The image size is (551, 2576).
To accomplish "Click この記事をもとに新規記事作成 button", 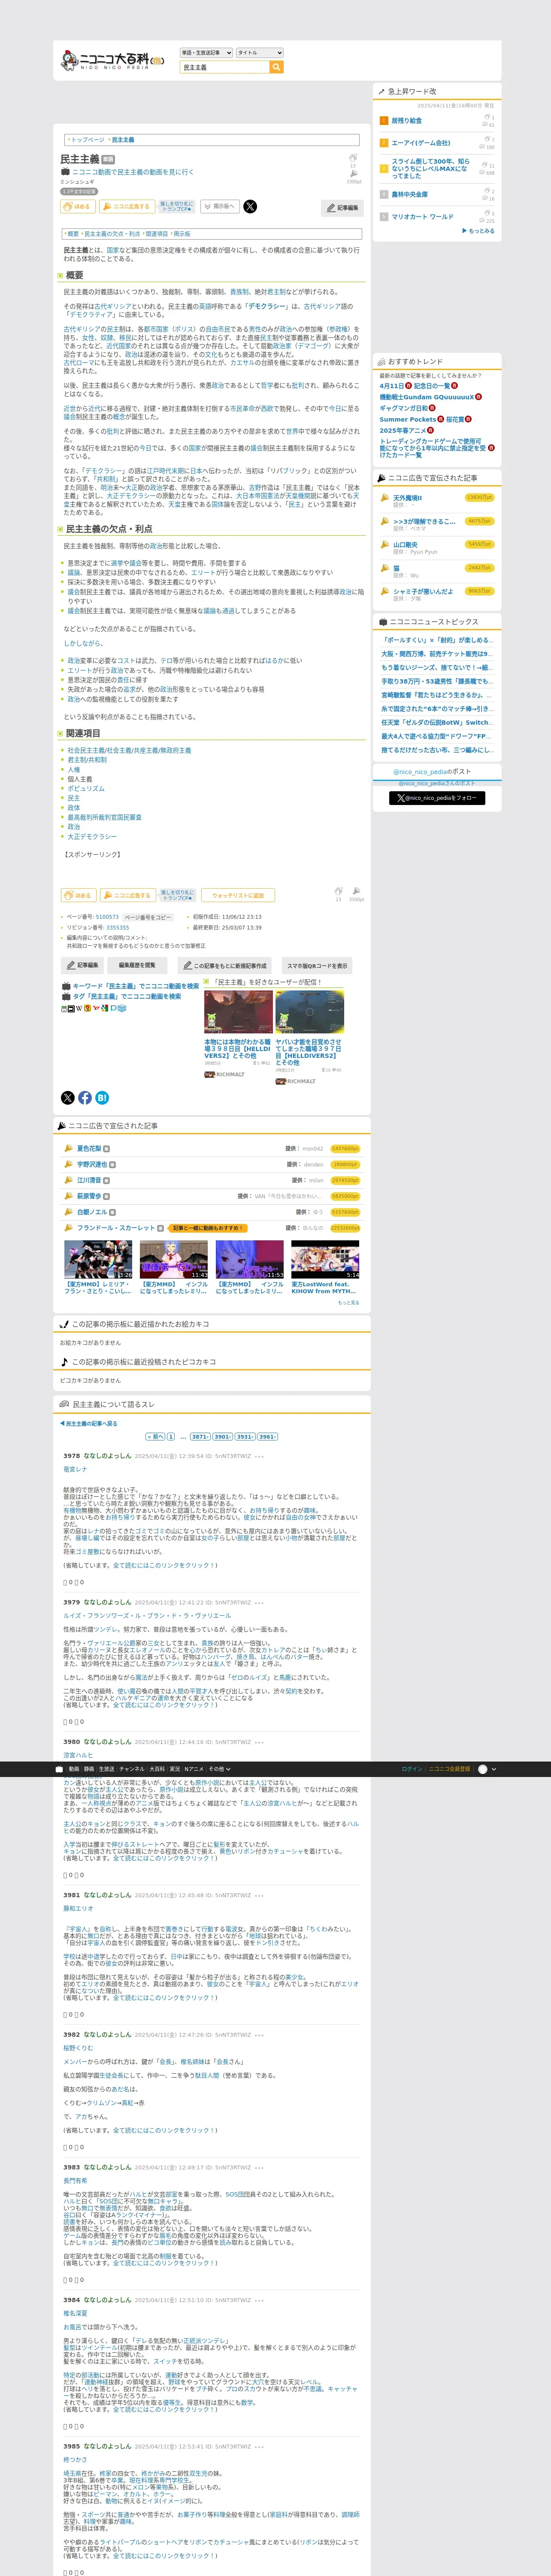I will coord(225,966).
